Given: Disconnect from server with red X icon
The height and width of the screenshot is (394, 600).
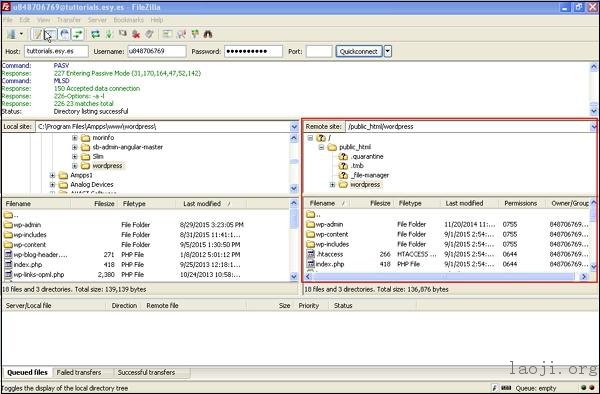Looking at the screenshot, I should [136, 34].
